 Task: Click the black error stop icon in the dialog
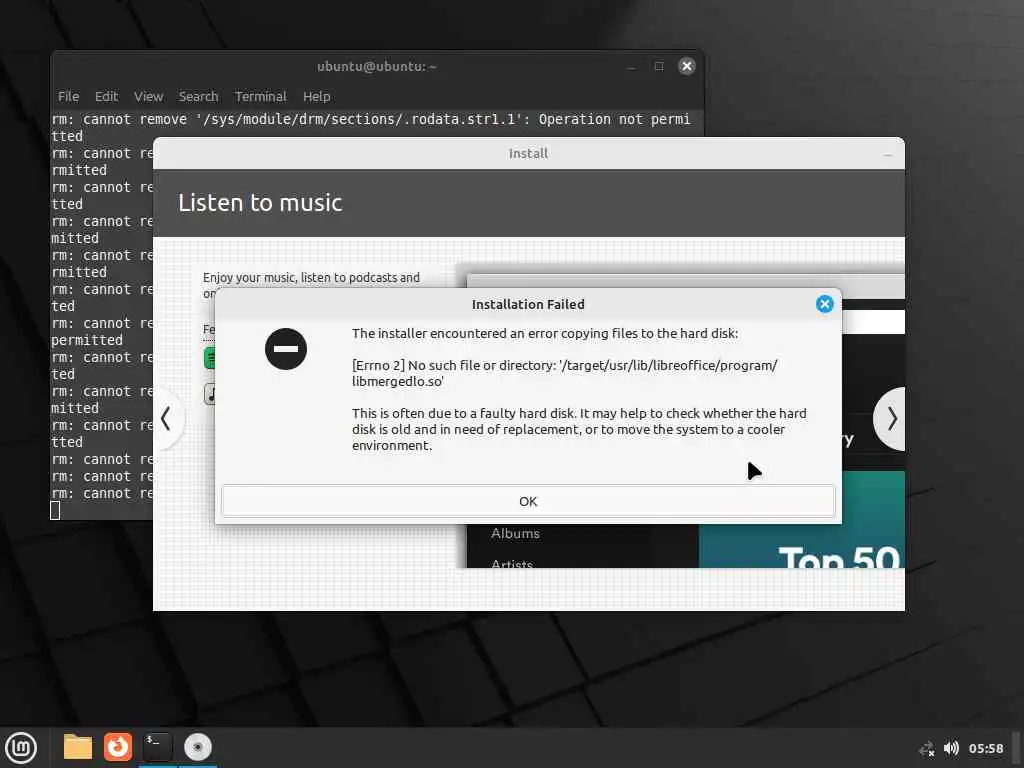pos(285,349)
